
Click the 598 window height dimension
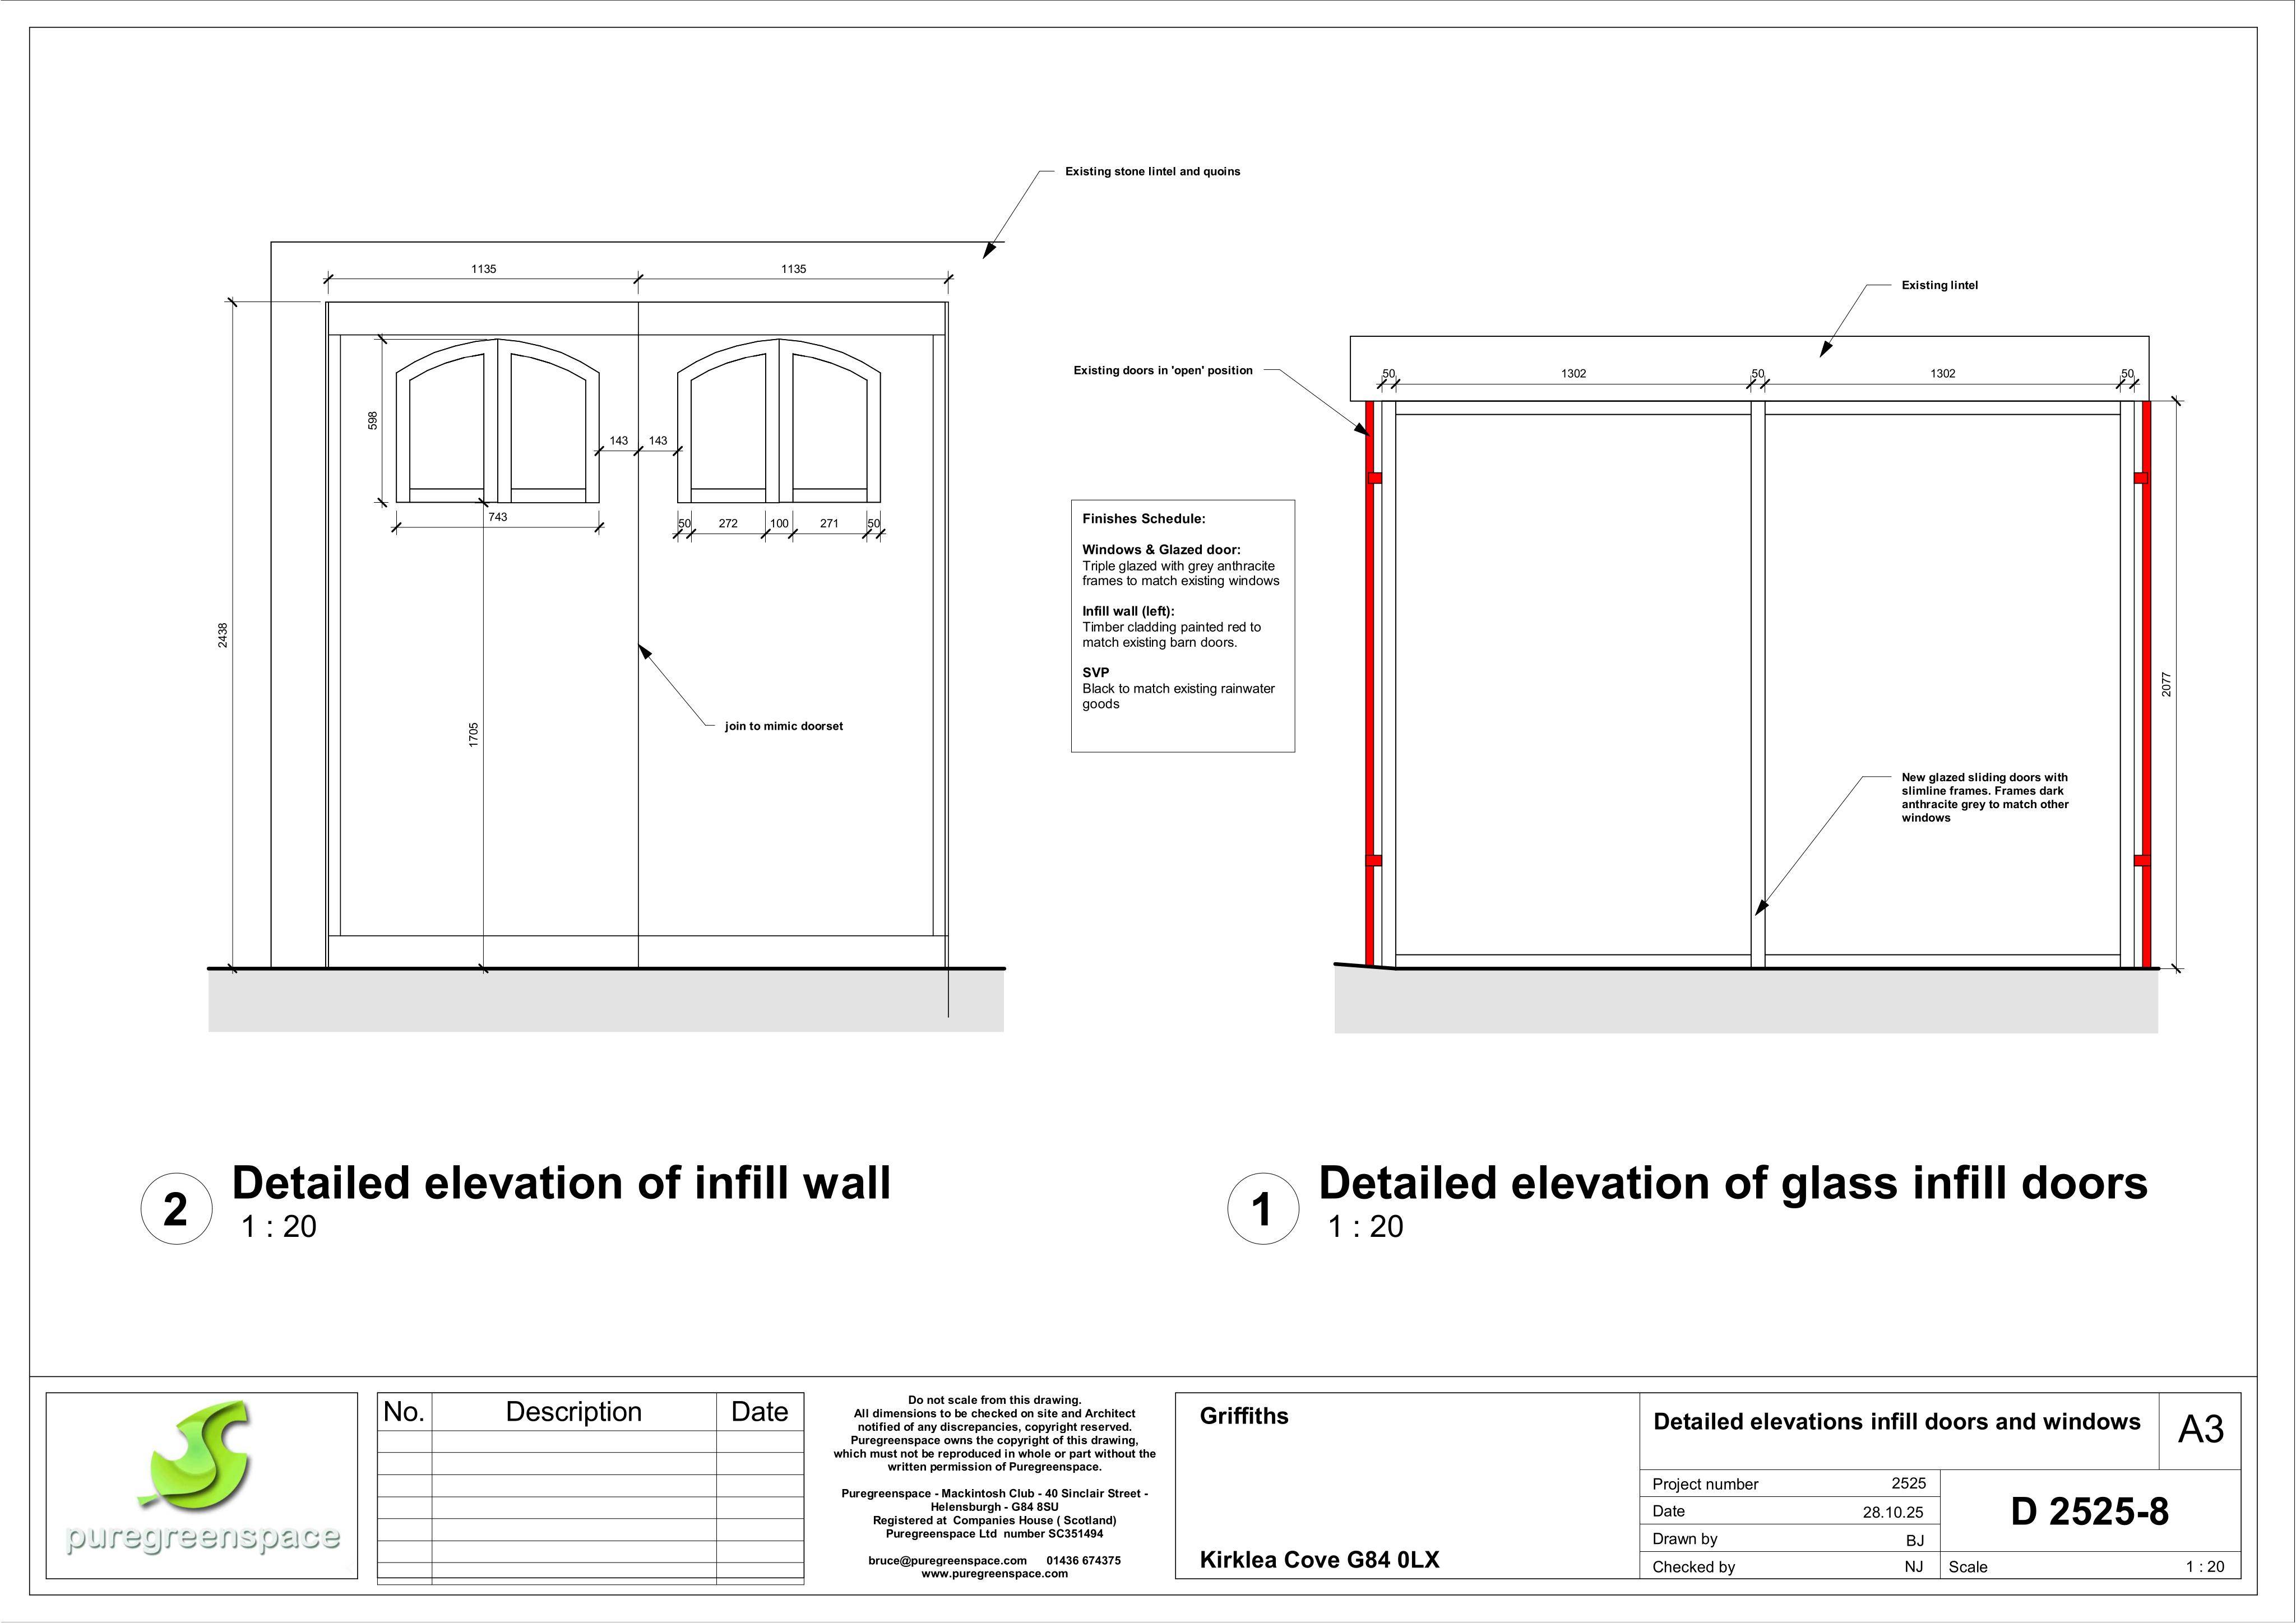tap(373, 421)
